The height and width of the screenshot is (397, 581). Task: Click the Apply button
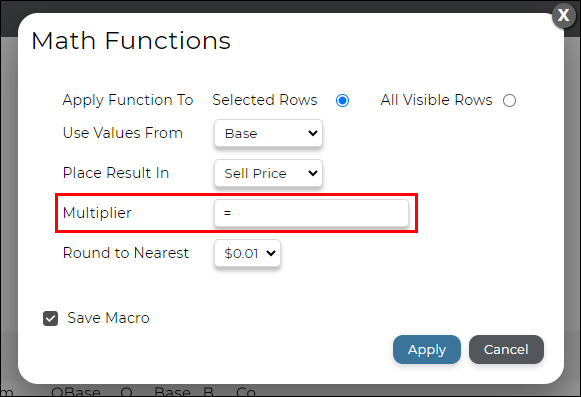click(x=427, y=350)
